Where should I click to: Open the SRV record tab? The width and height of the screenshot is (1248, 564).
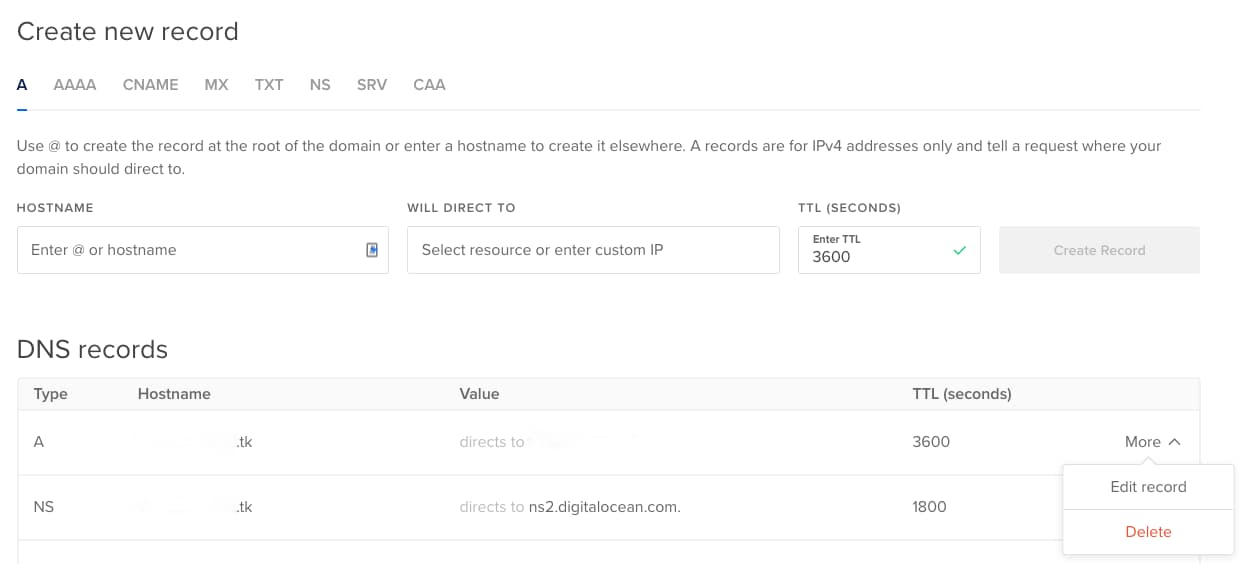[372, 85]
